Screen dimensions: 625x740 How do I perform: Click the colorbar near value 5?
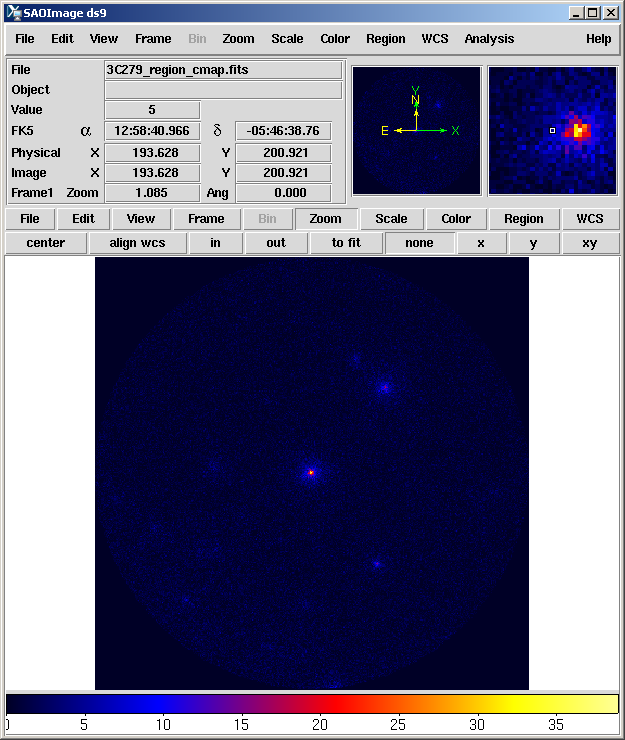pos(84,704)
